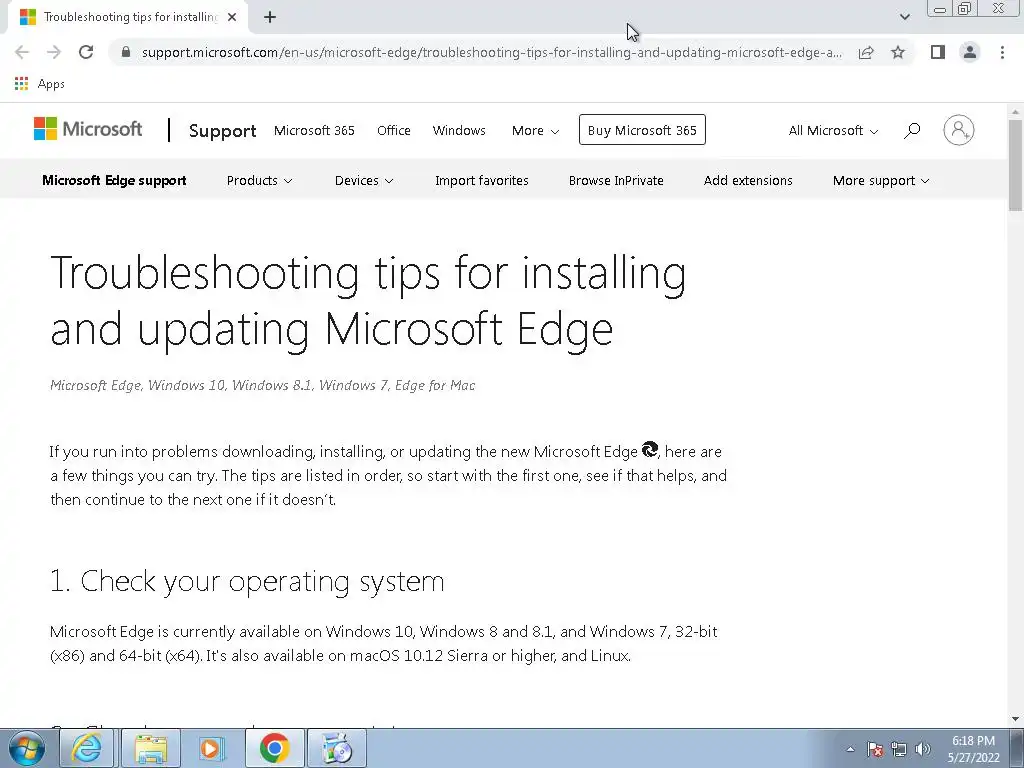This screenshot has width=1024, height=768.
Task: Open tab search chevron
Action: (x=904, y=17)
